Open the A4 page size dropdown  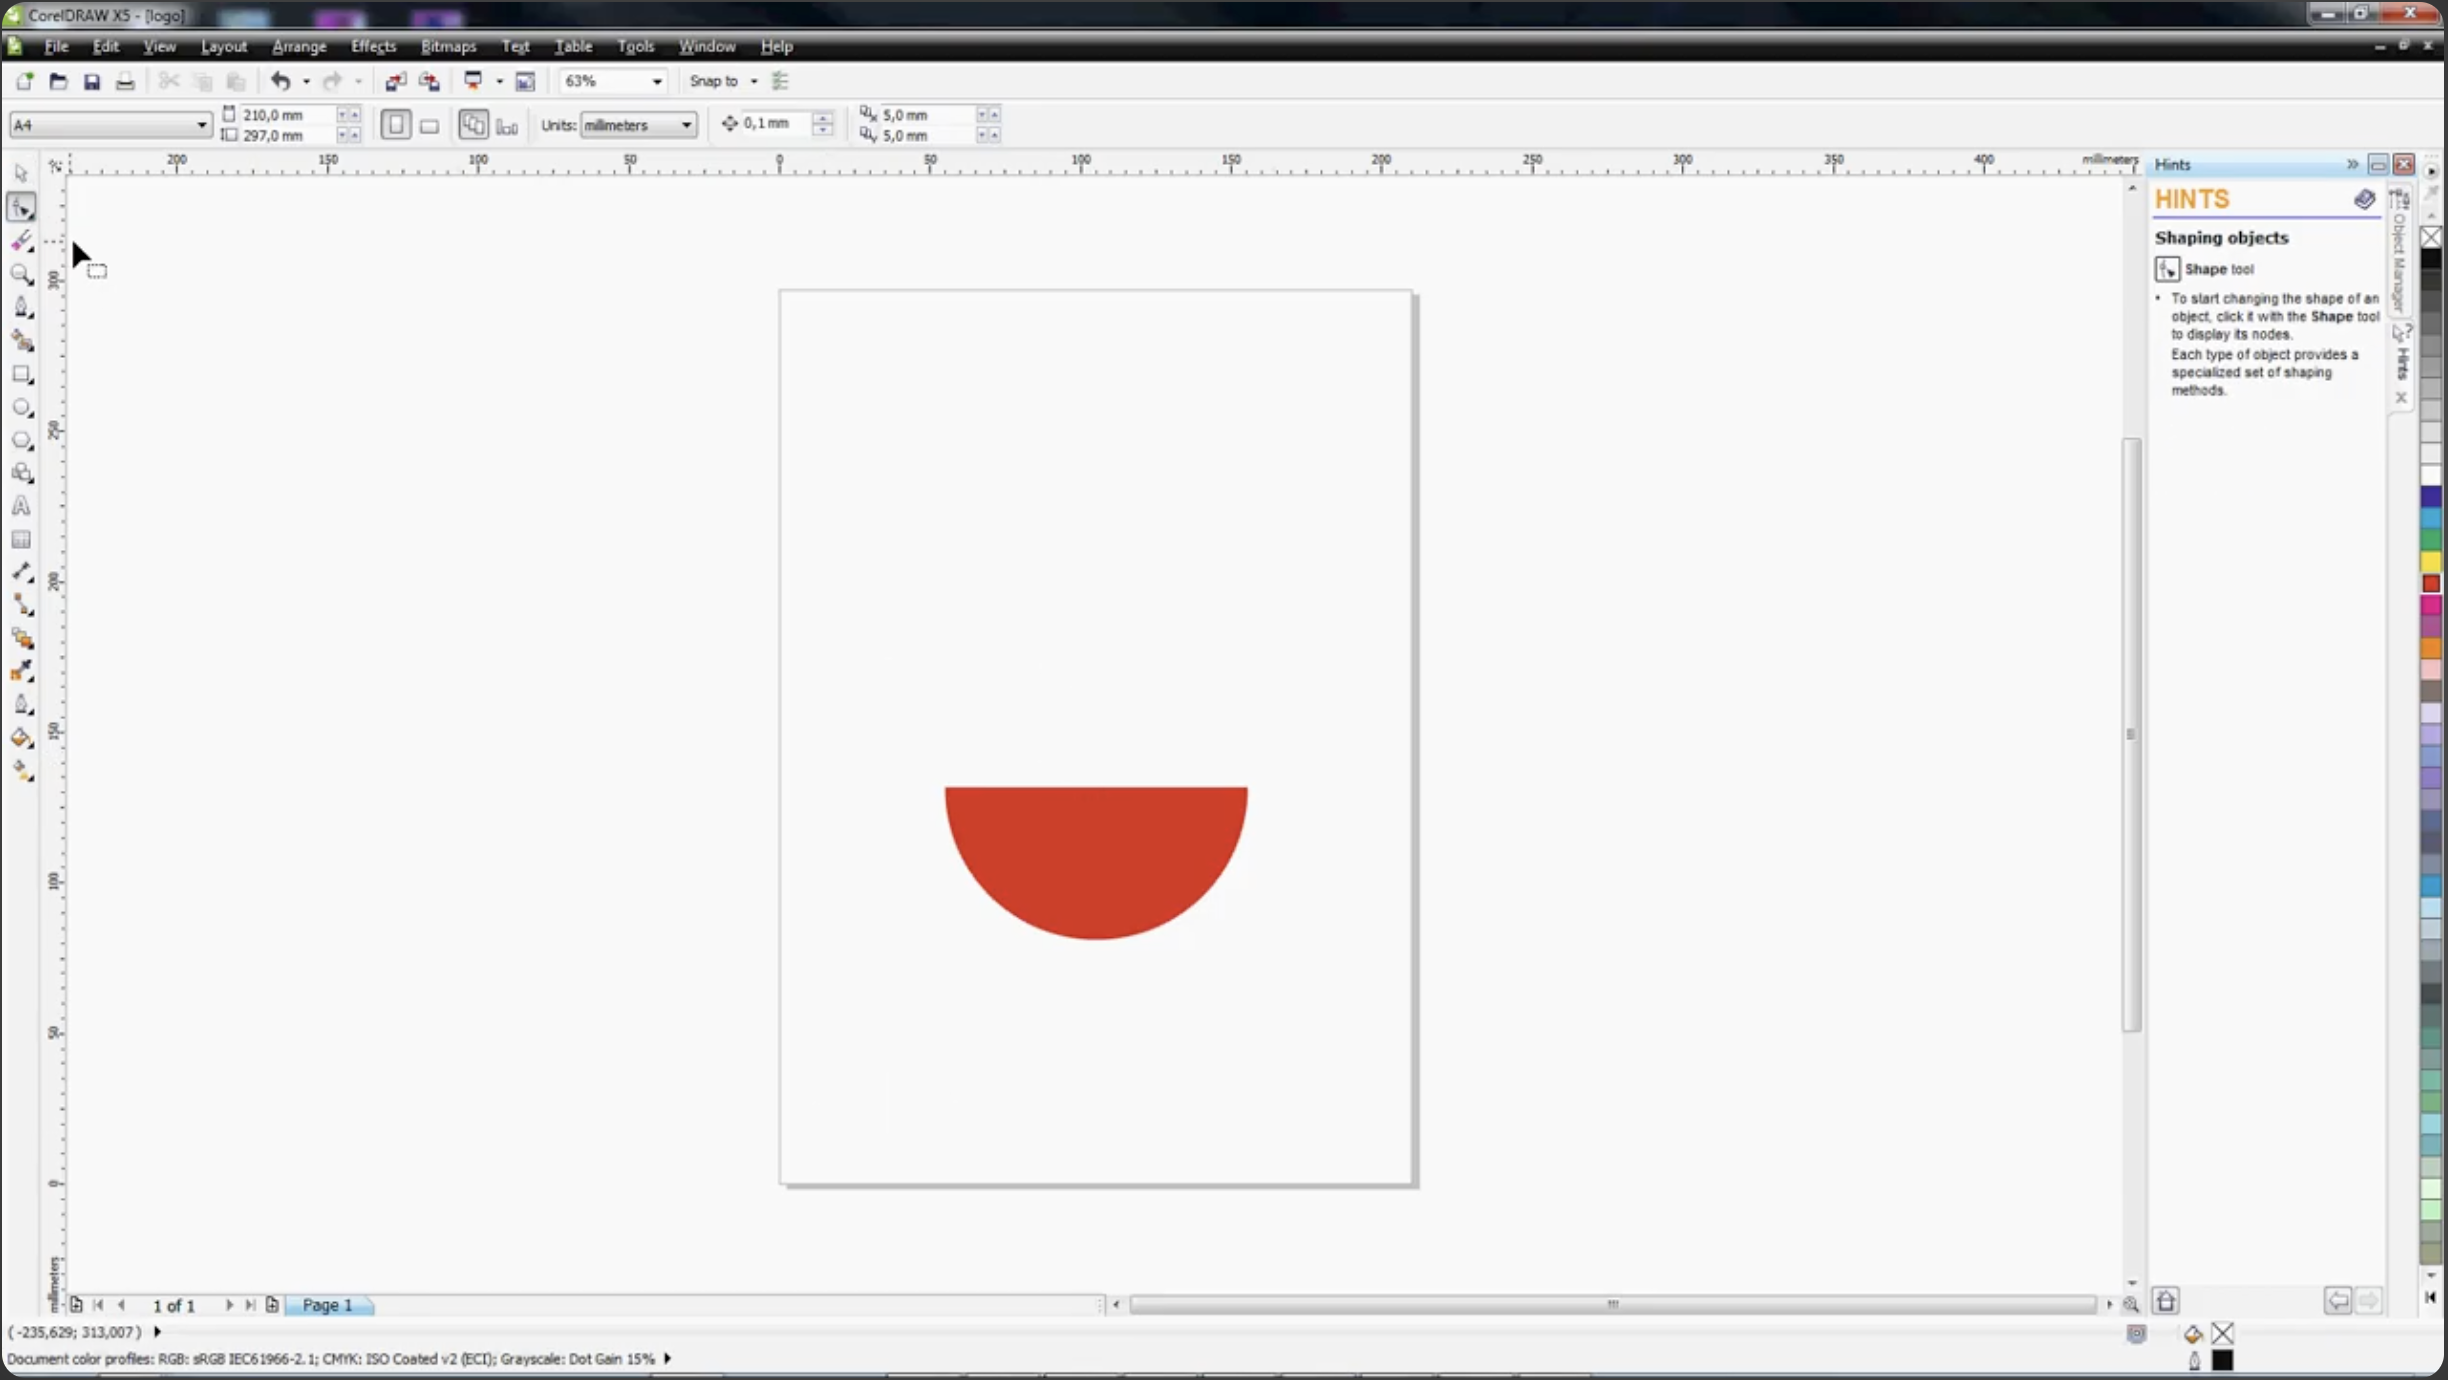(x=200, y=124)
